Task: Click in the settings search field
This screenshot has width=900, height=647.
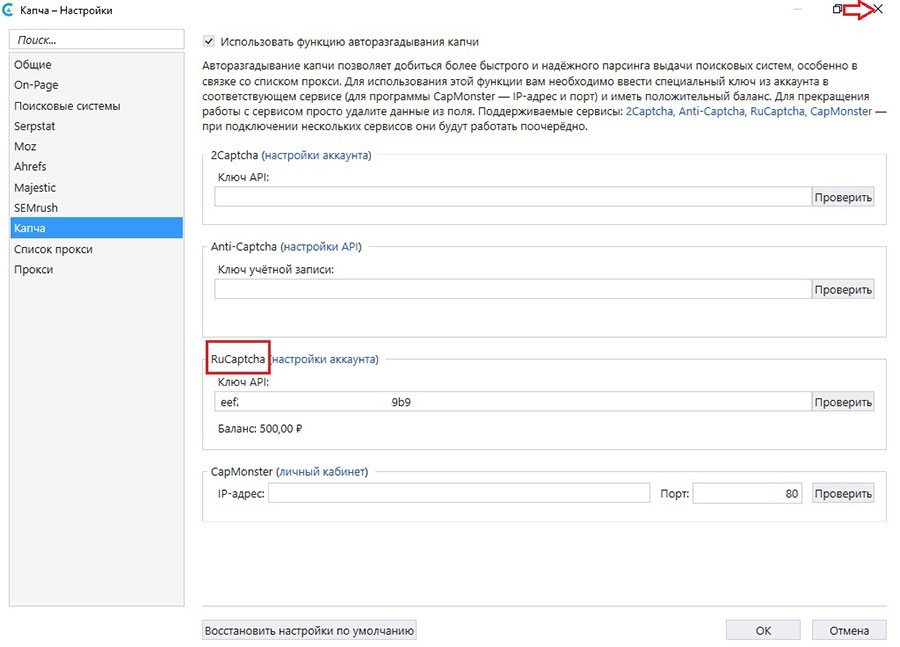Action: pos(96,40)
